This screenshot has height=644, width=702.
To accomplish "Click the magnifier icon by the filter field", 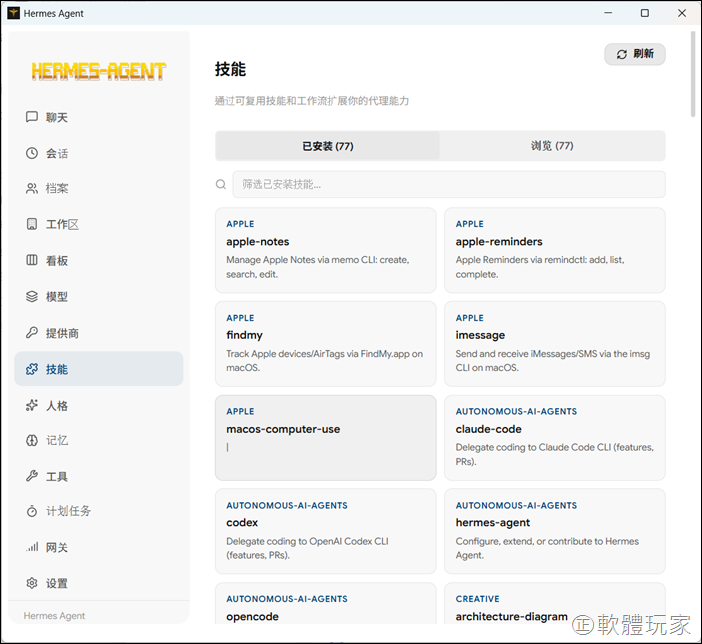I will (x=221, y=184).
